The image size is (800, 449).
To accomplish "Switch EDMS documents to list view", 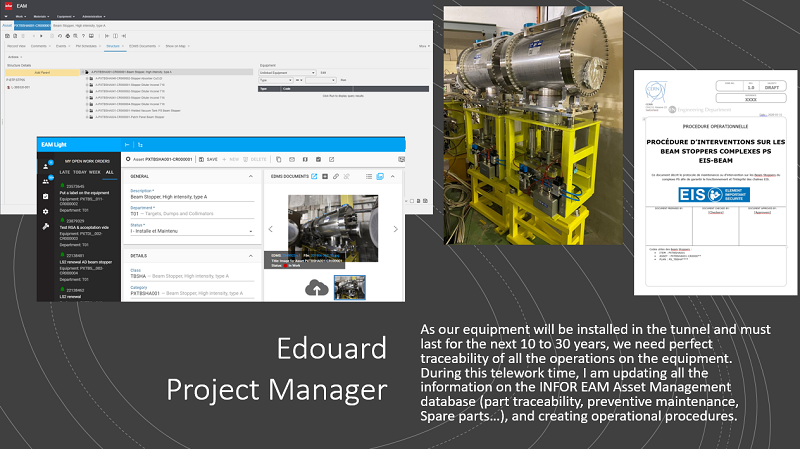I will tap(369, 177).
